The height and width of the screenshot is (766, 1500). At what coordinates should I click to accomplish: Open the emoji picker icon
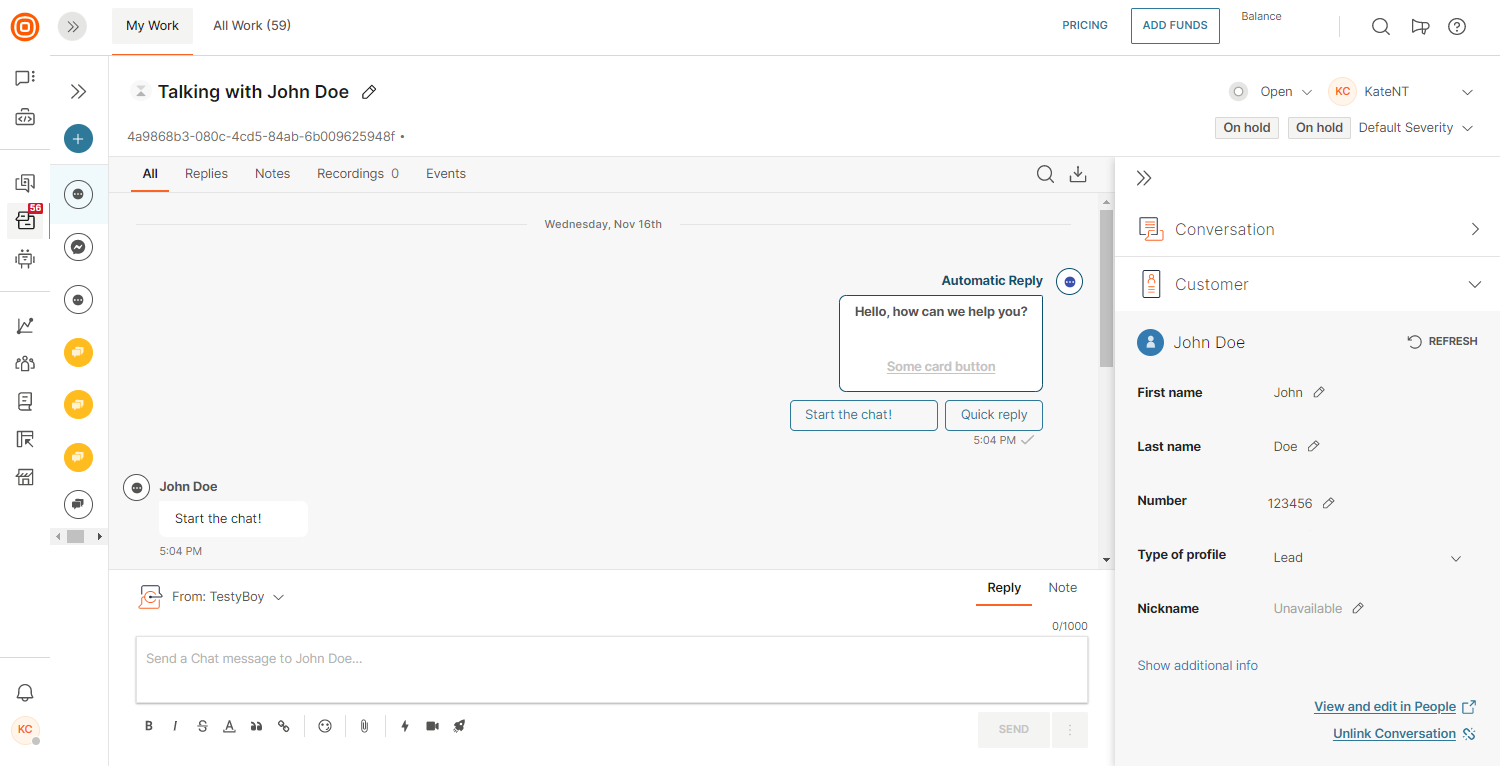[x=325, y=727]
